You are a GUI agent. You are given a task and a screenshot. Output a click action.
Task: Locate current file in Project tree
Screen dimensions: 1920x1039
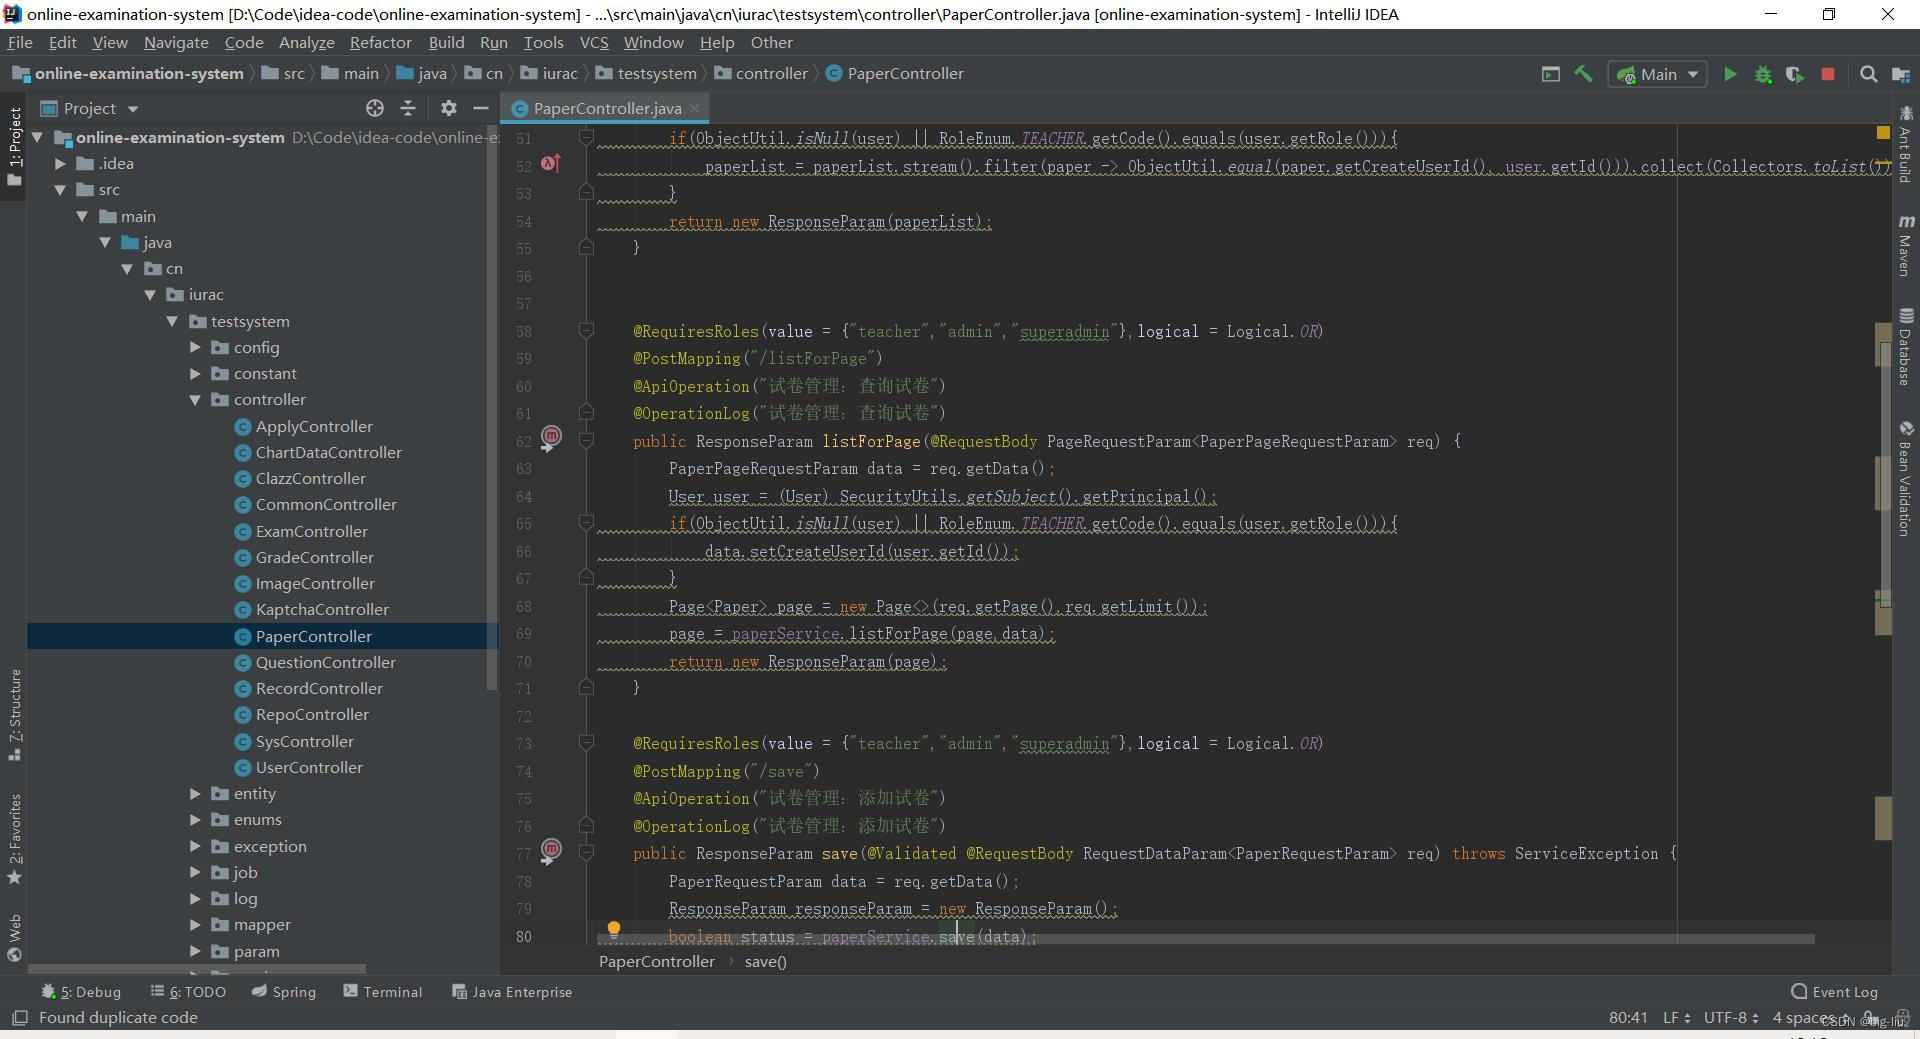pos(375,108)
